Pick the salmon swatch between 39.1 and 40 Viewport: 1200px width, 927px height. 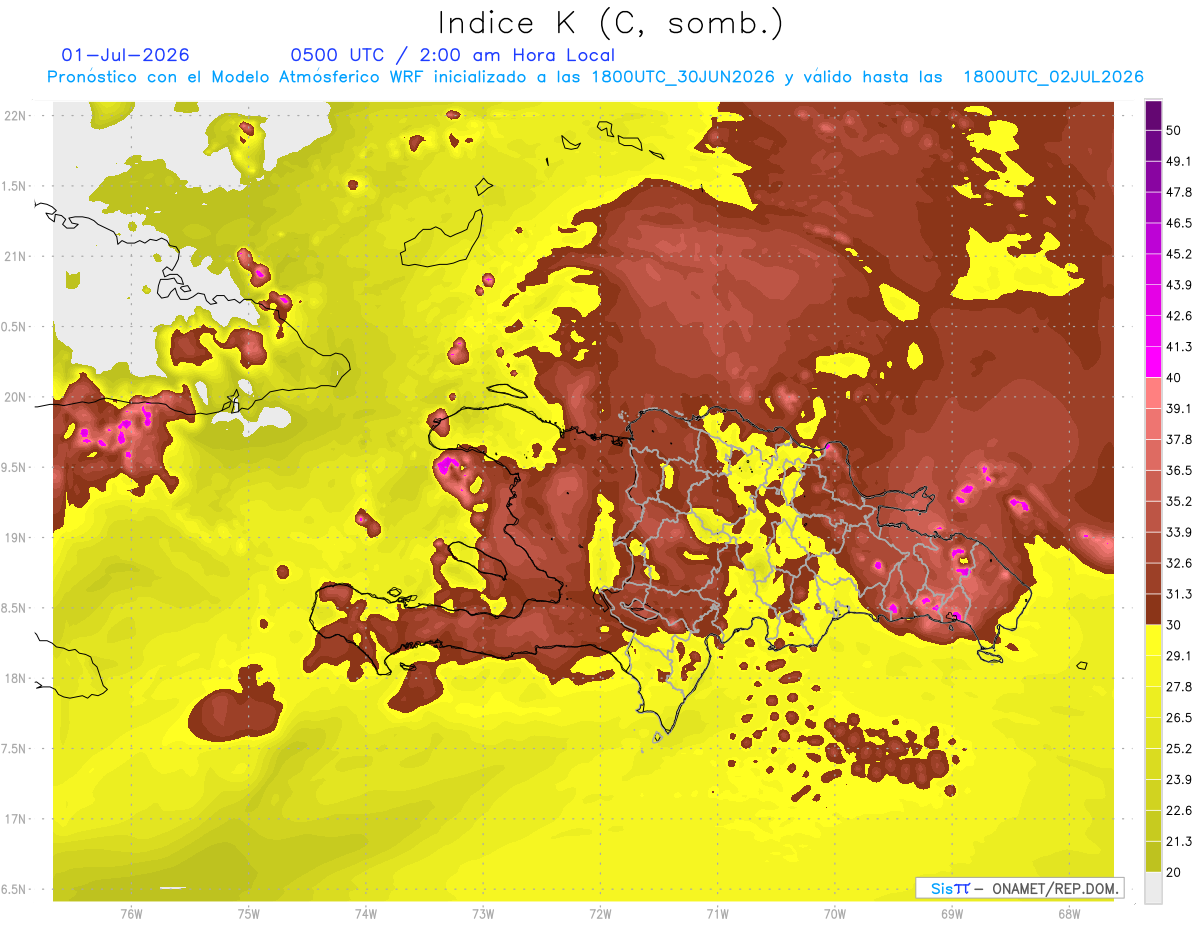pyautogui.click(x=1153, y=393)
